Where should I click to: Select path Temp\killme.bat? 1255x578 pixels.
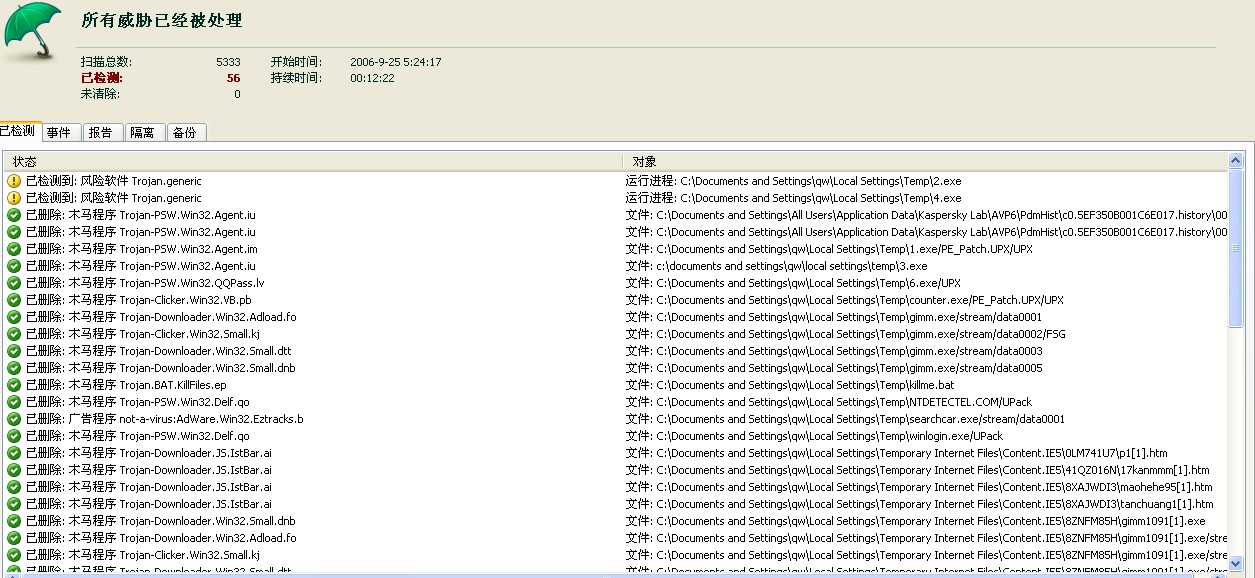(790, 385)
